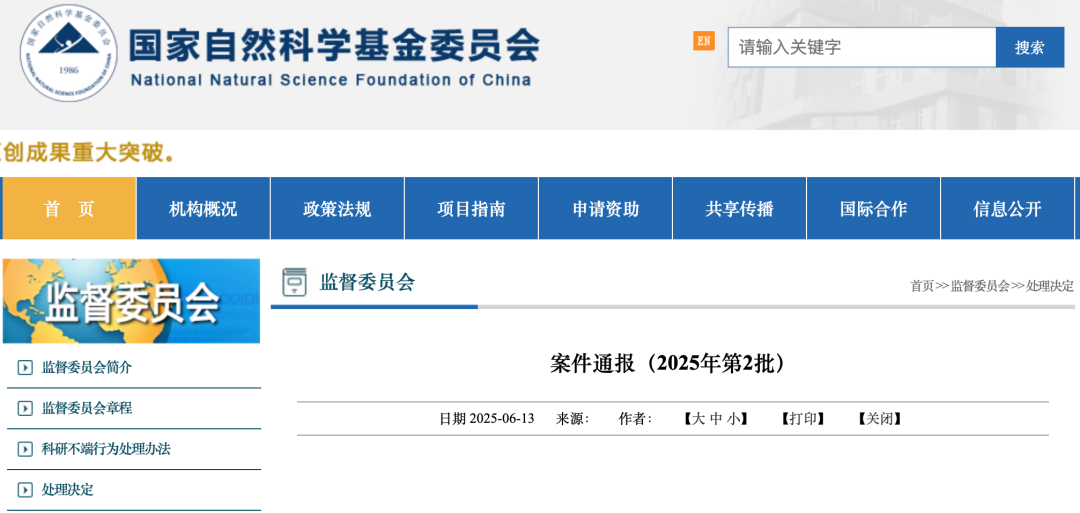This screenshot has height=513, width=1080.
Task: Click the 监督委员会 globe banner image
Action: (x=132, y=301)
